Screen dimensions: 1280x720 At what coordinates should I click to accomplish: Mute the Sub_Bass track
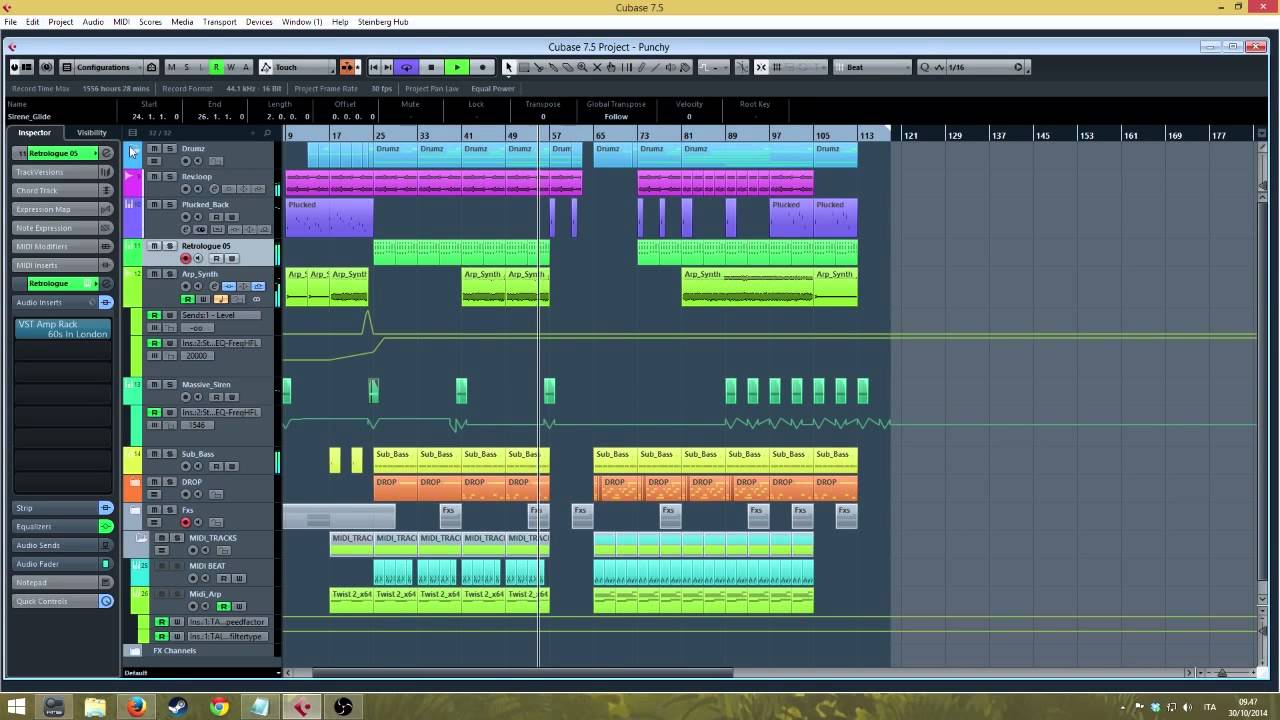click(154, 454)
